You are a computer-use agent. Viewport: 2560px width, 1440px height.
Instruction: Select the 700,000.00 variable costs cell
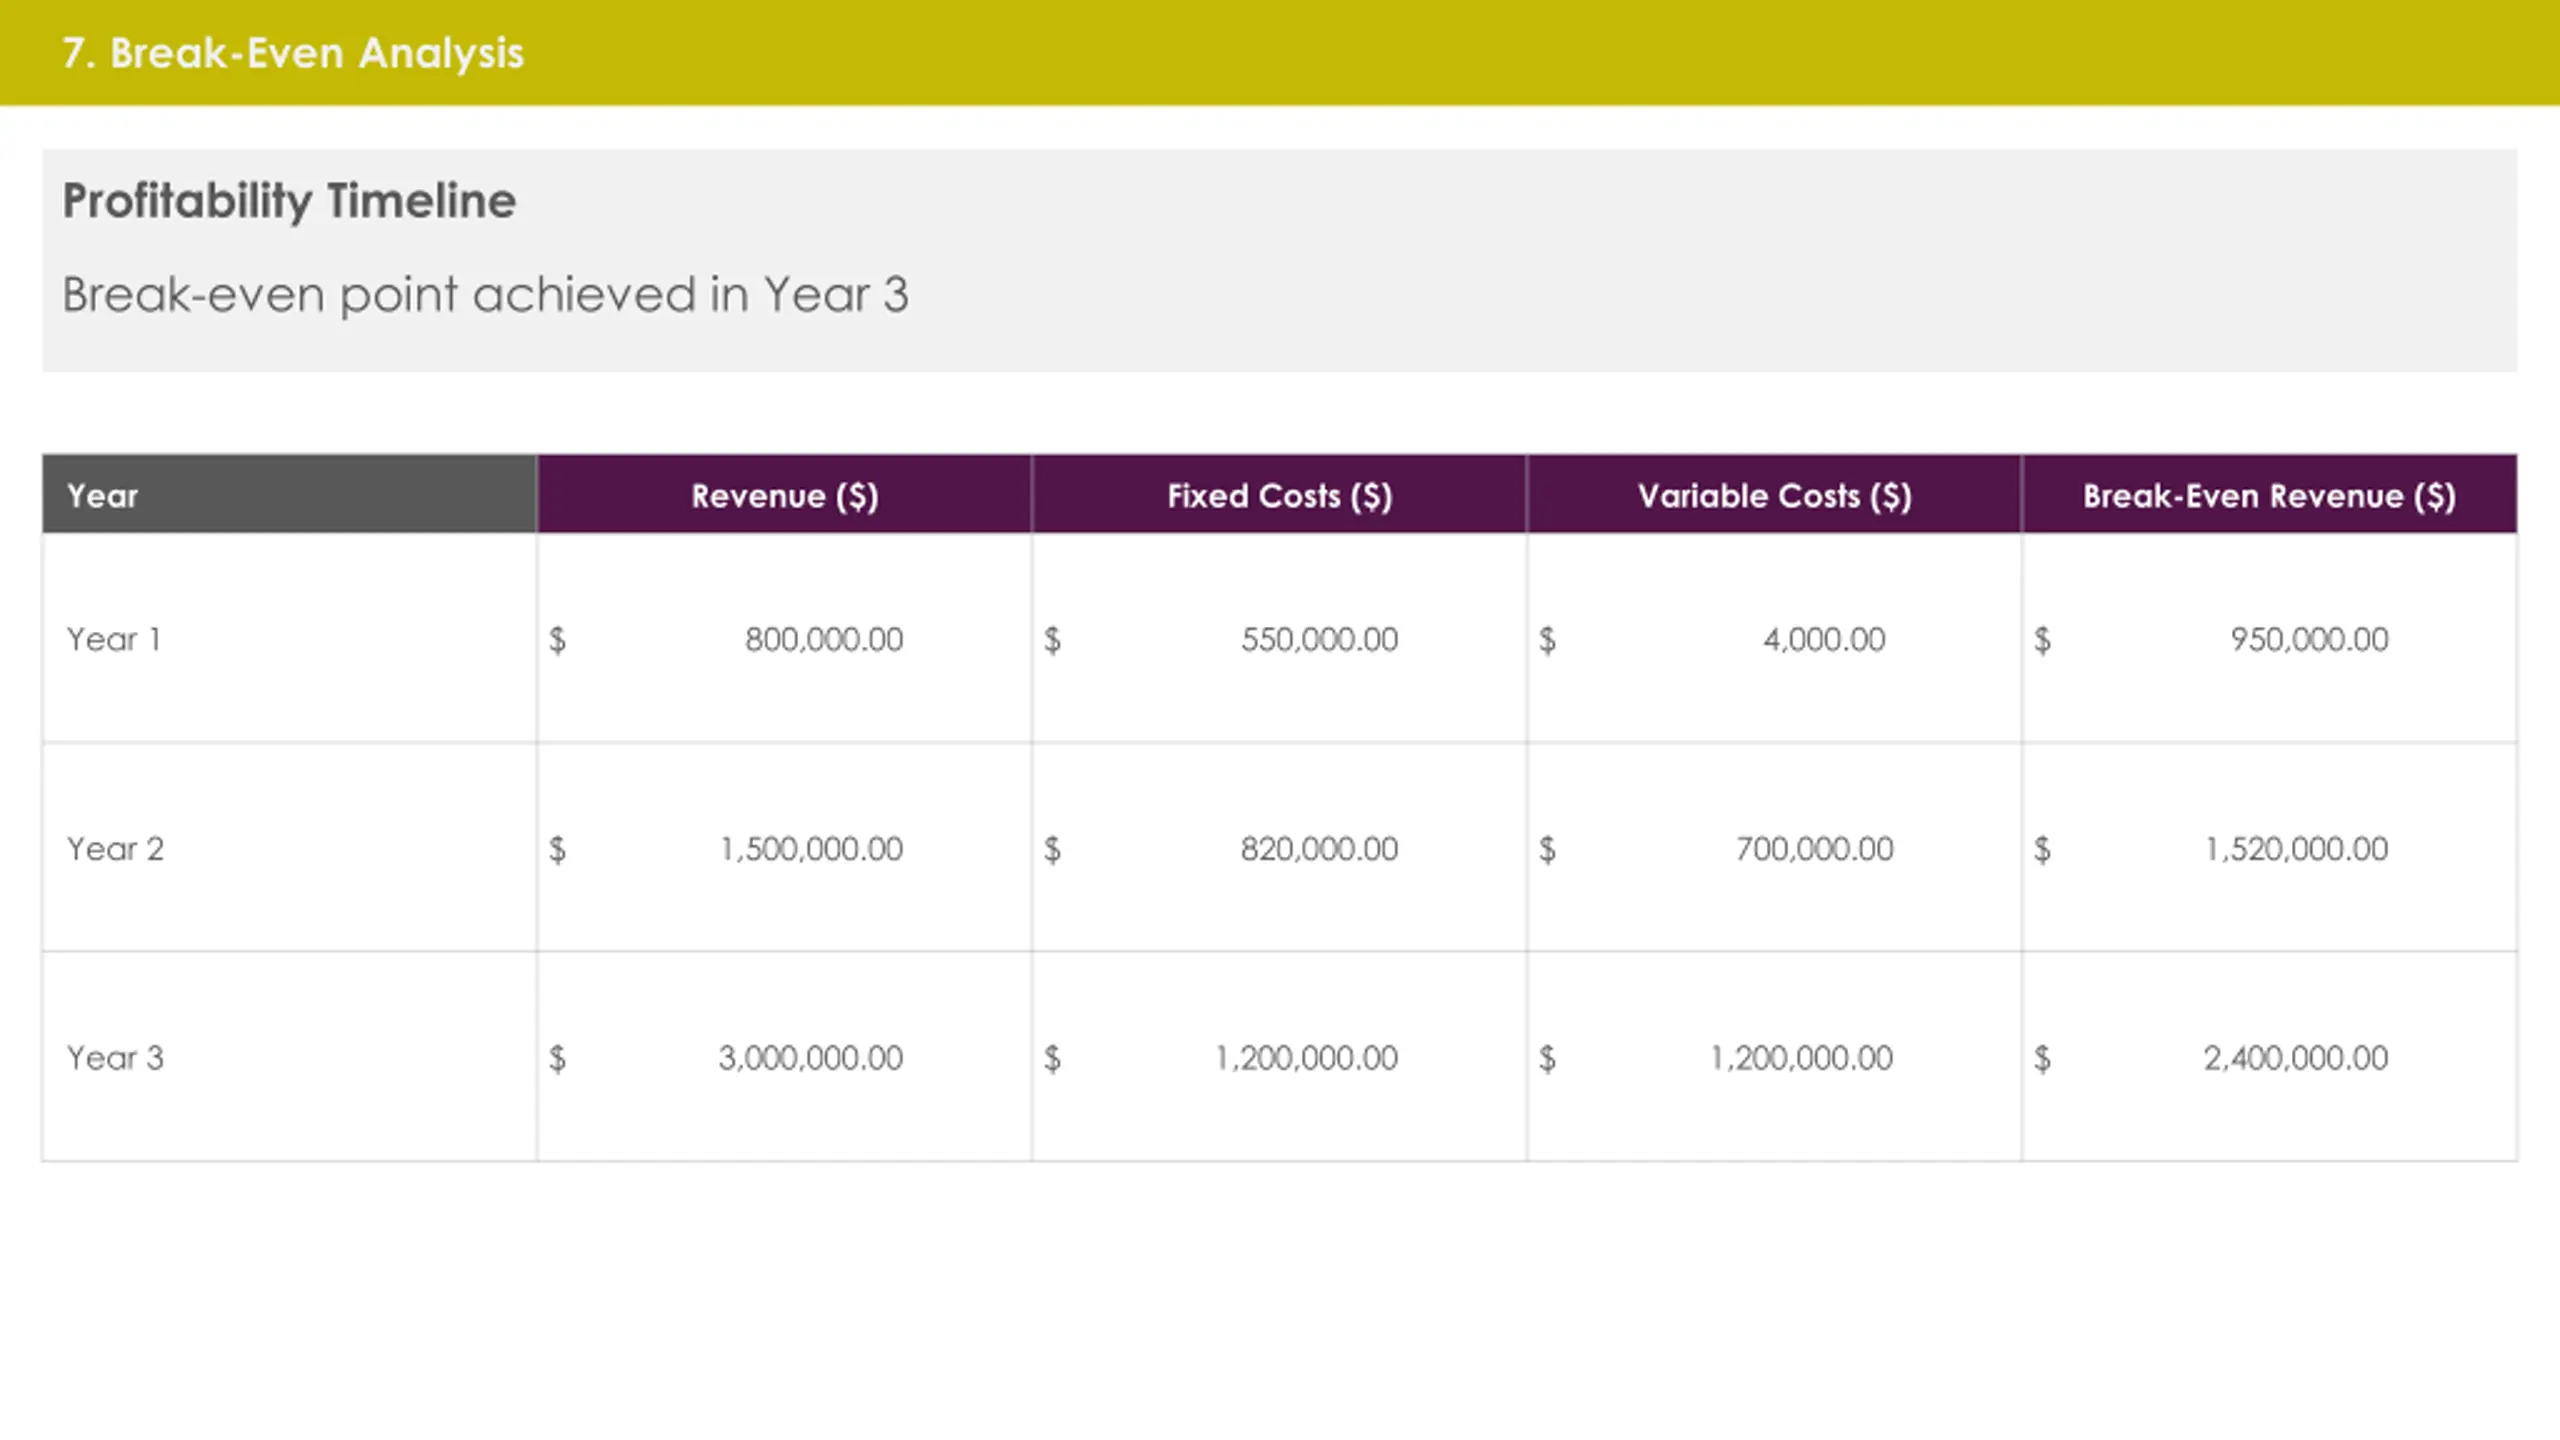tap(1774, 848)
